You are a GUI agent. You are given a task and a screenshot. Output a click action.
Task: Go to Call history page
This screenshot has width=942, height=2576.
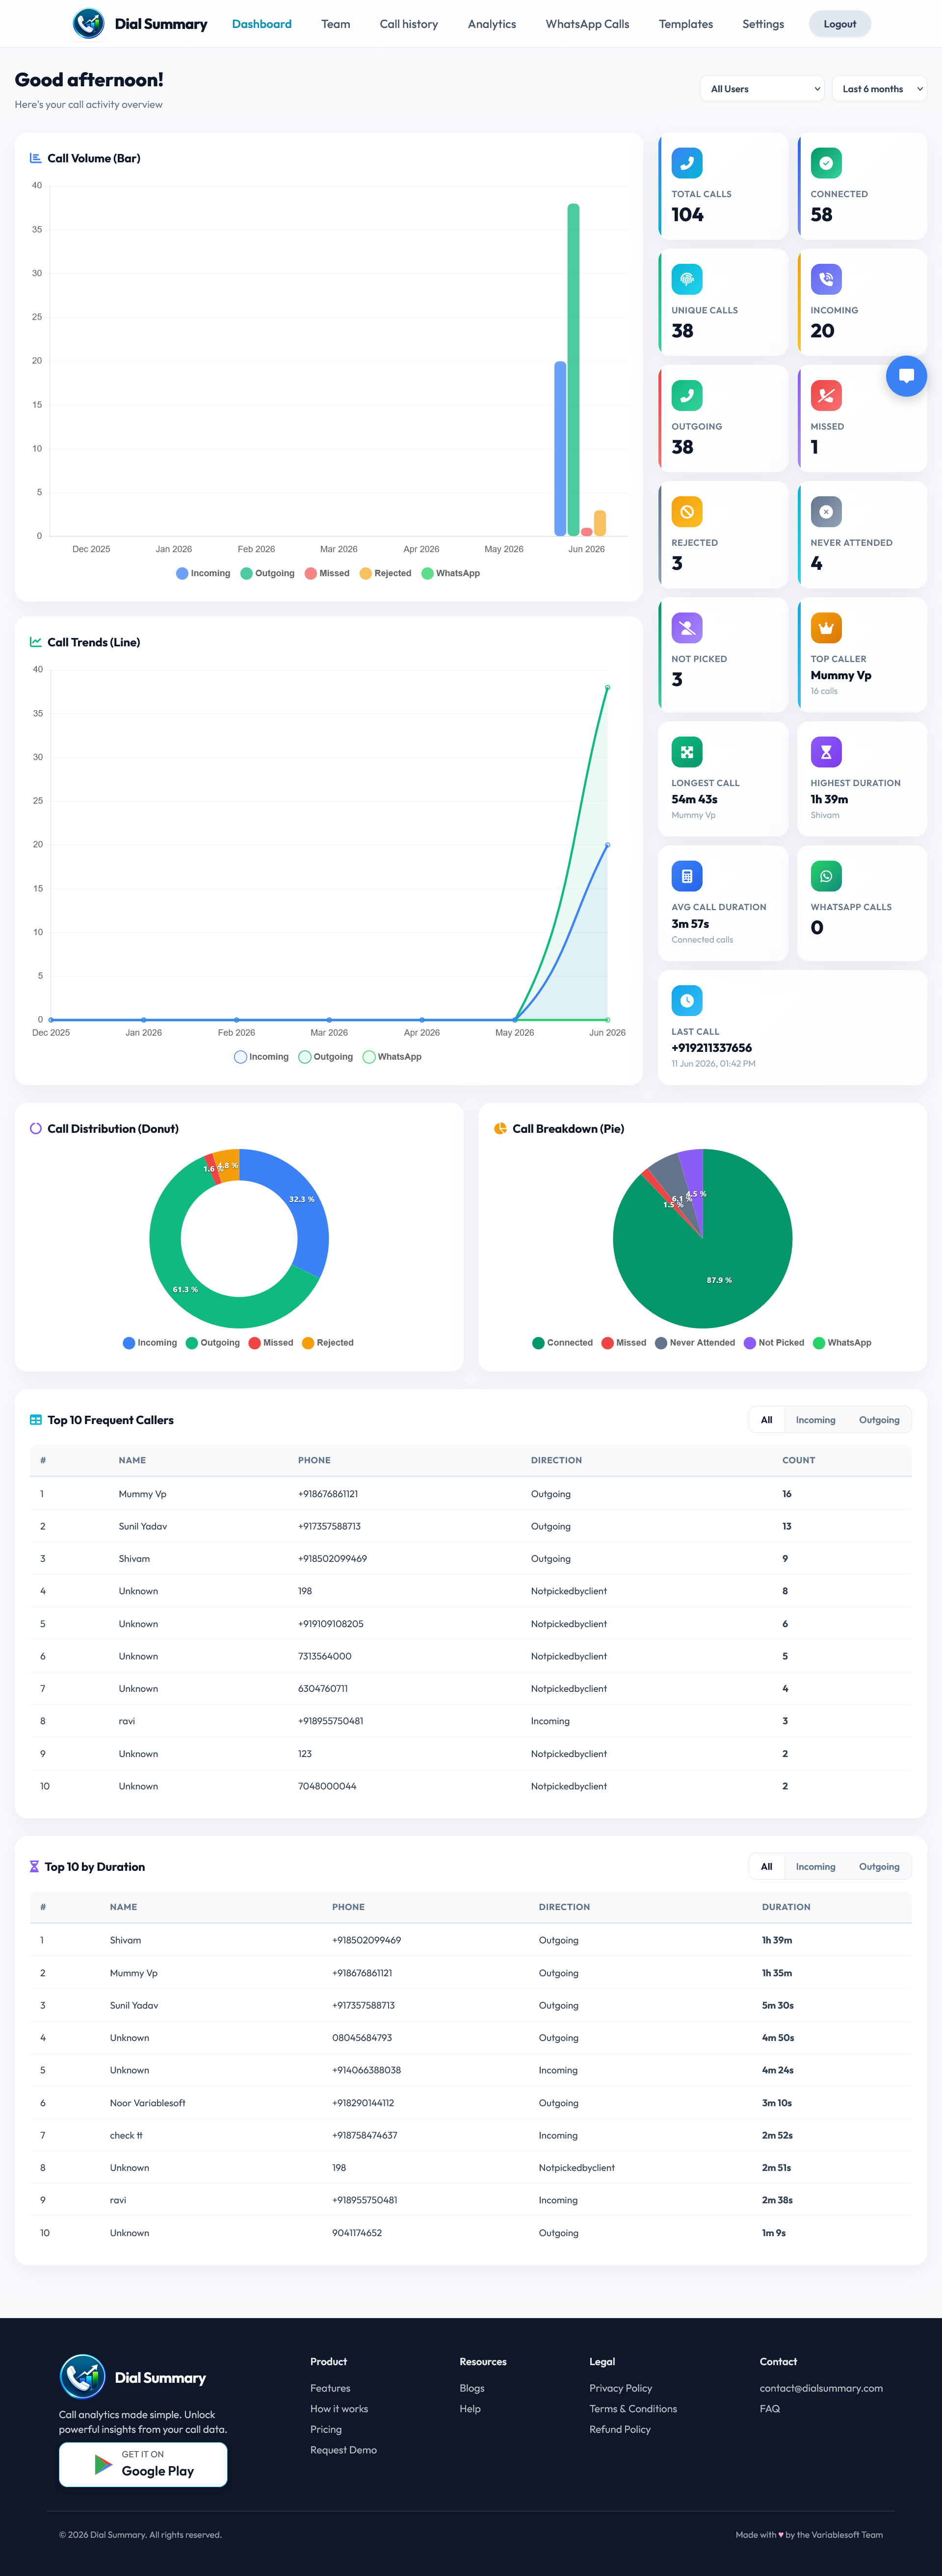[x=409, y=24]
